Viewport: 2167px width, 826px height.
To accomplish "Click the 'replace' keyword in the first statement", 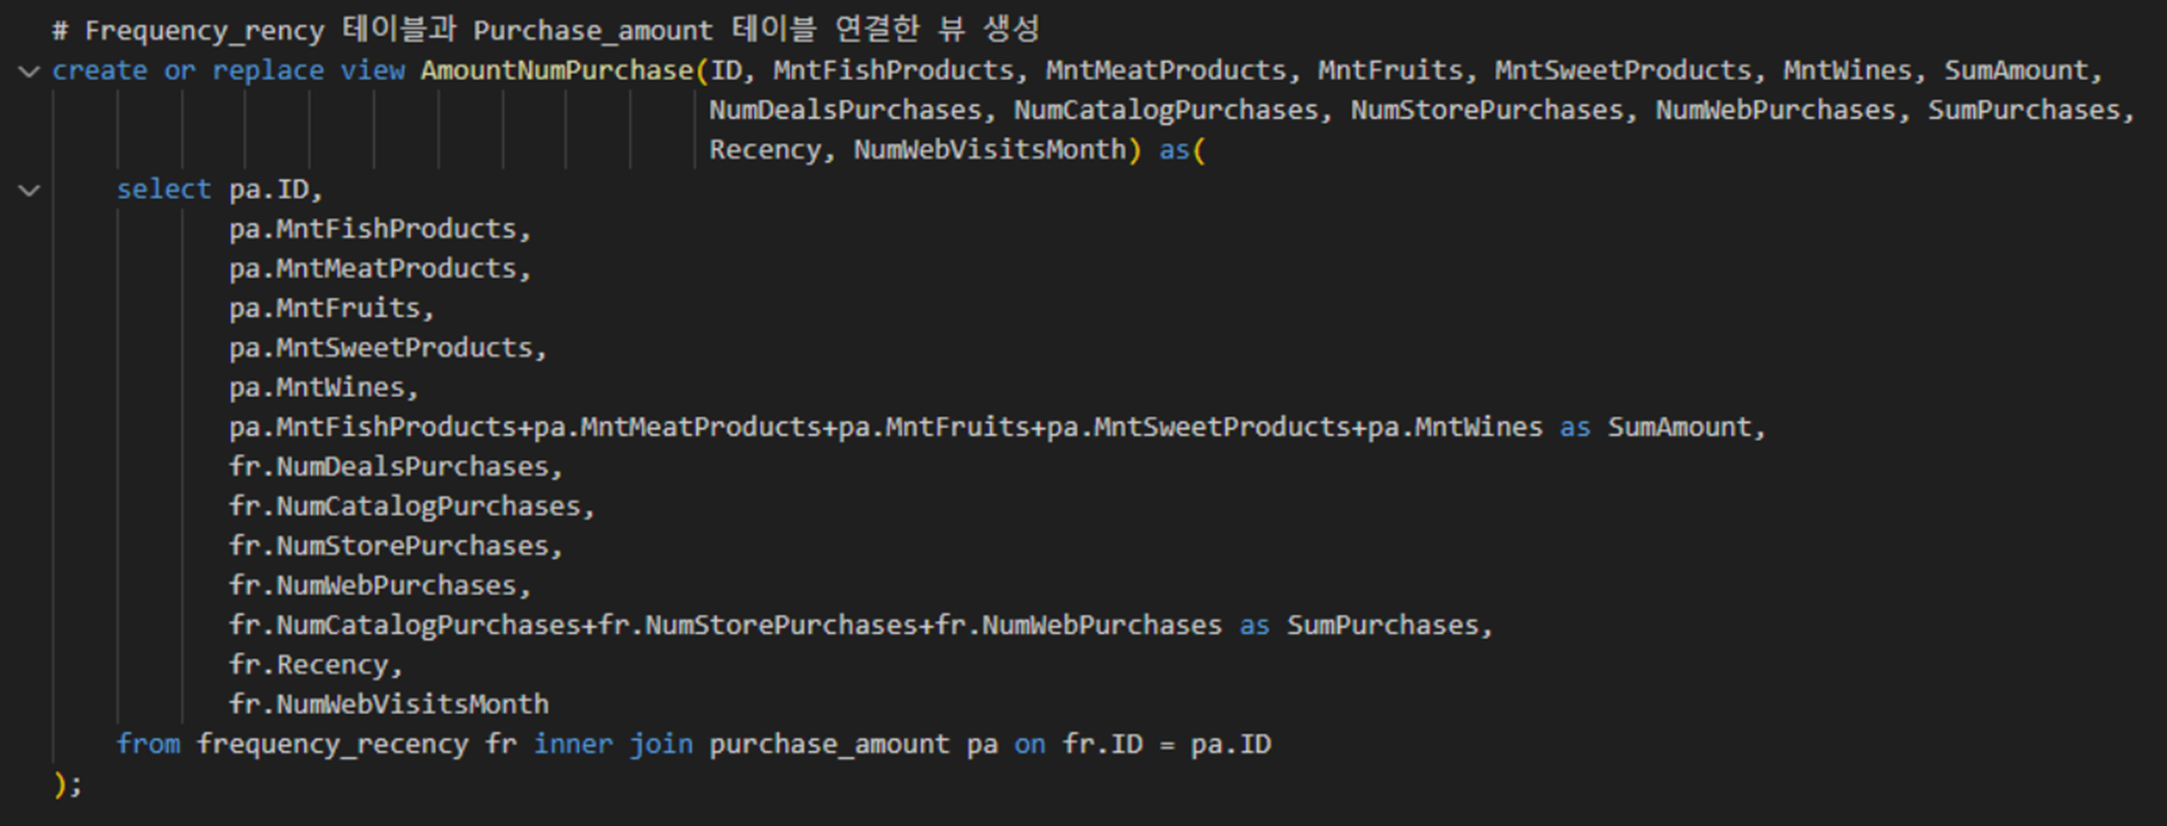I will [x=268, y=71].
